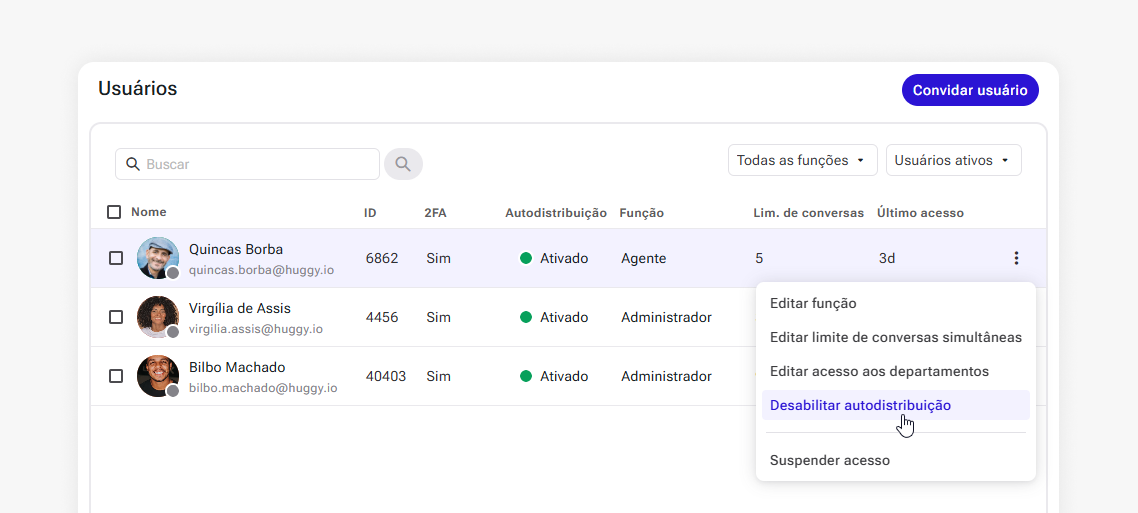
Task: Click Quincas Borba's avatar photo
Action: coord(157,258)
